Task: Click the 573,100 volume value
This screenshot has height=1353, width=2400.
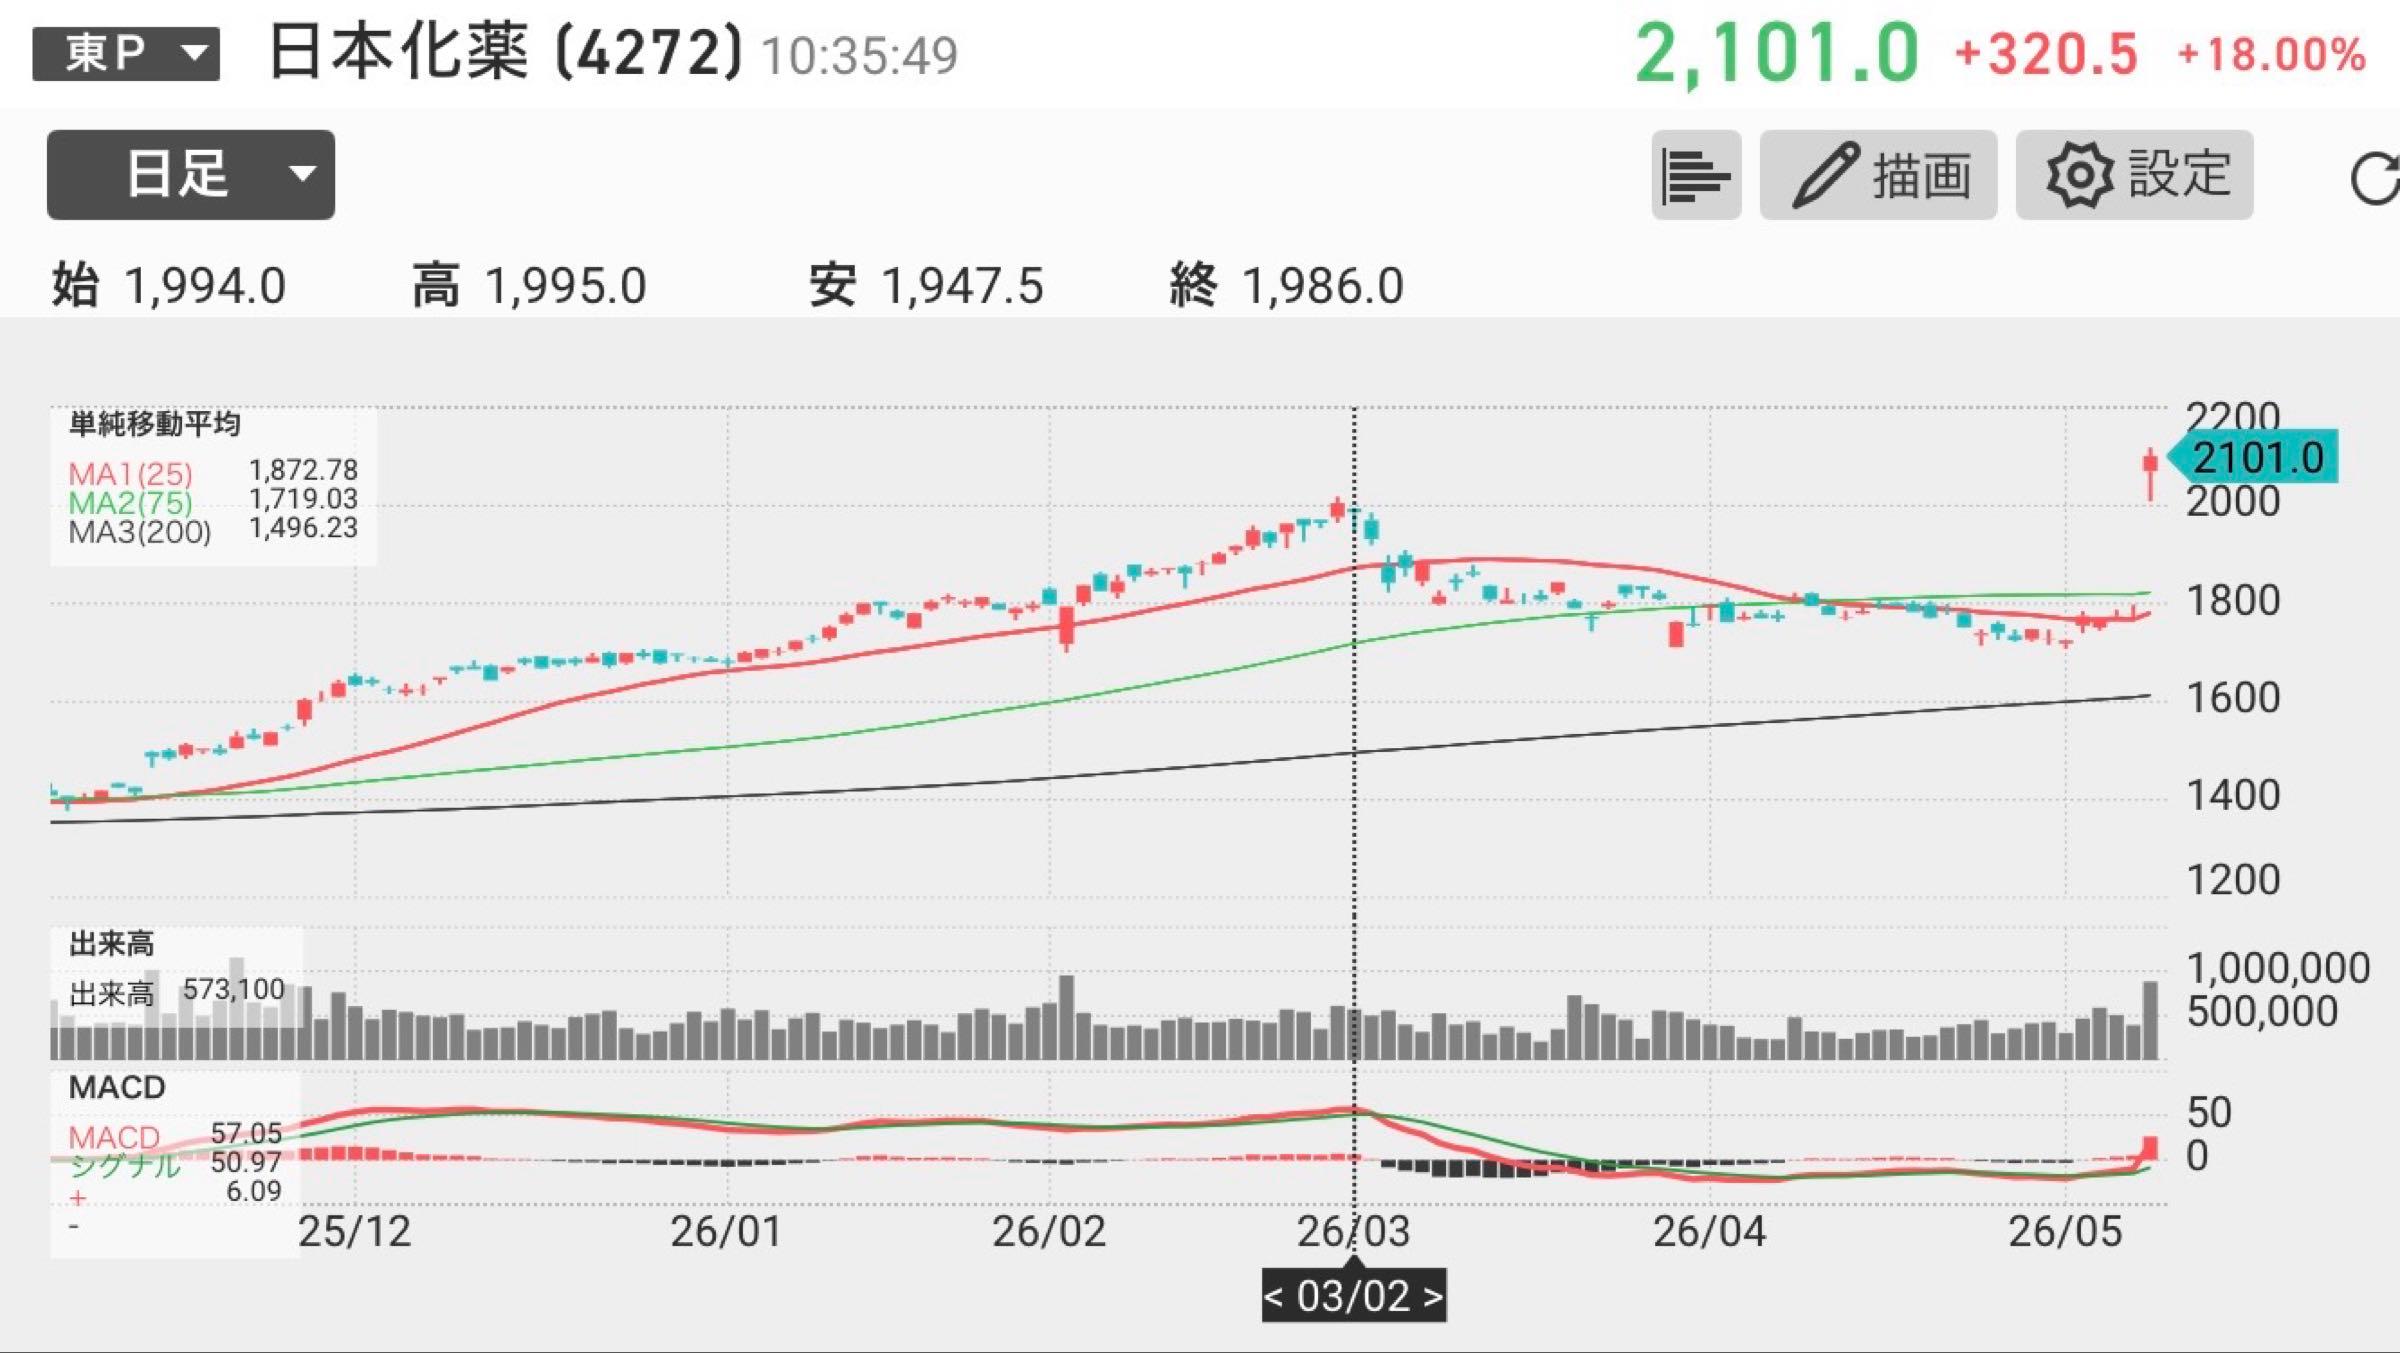Action: point(234,990)
